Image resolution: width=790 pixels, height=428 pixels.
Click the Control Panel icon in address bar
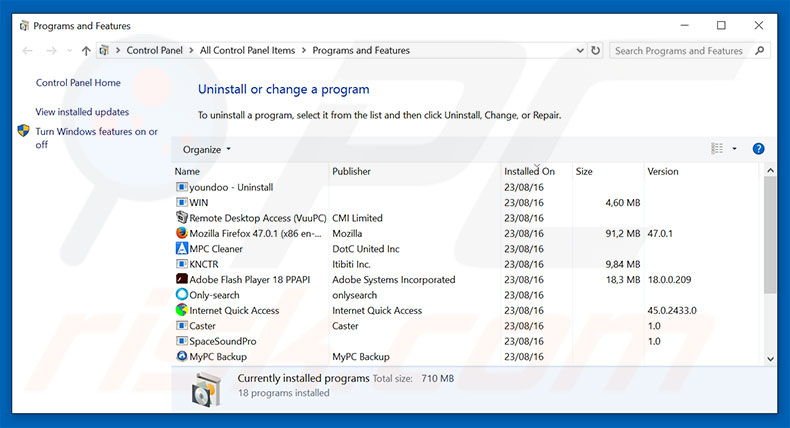(104, 50)
